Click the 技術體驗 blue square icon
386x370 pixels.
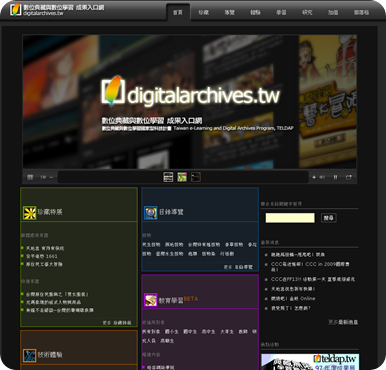pos(29,355)
